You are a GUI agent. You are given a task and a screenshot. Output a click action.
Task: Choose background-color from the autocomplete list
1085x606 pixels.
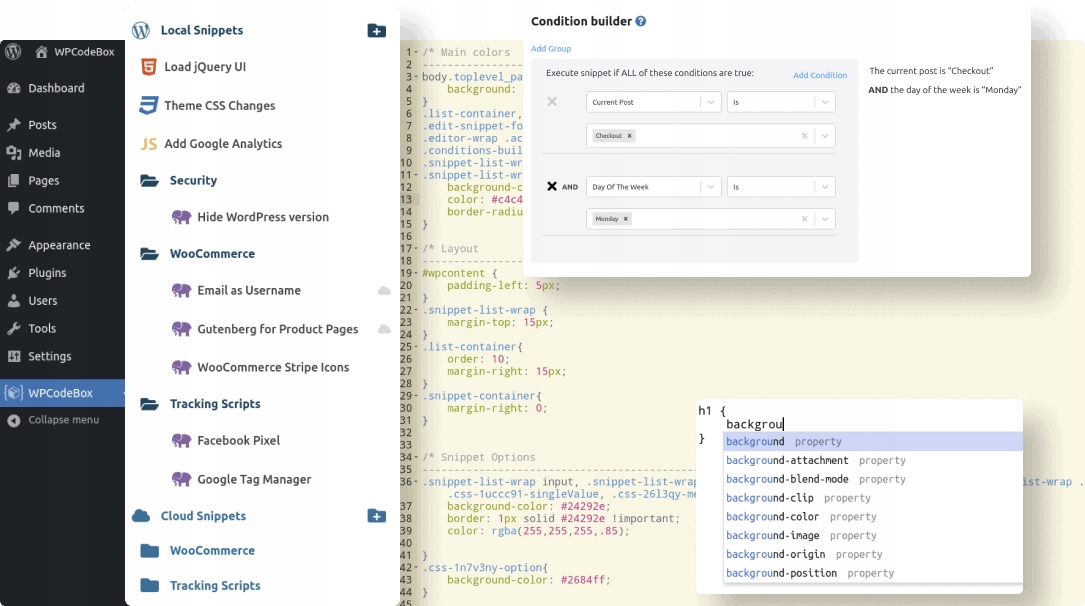(773, 517)
